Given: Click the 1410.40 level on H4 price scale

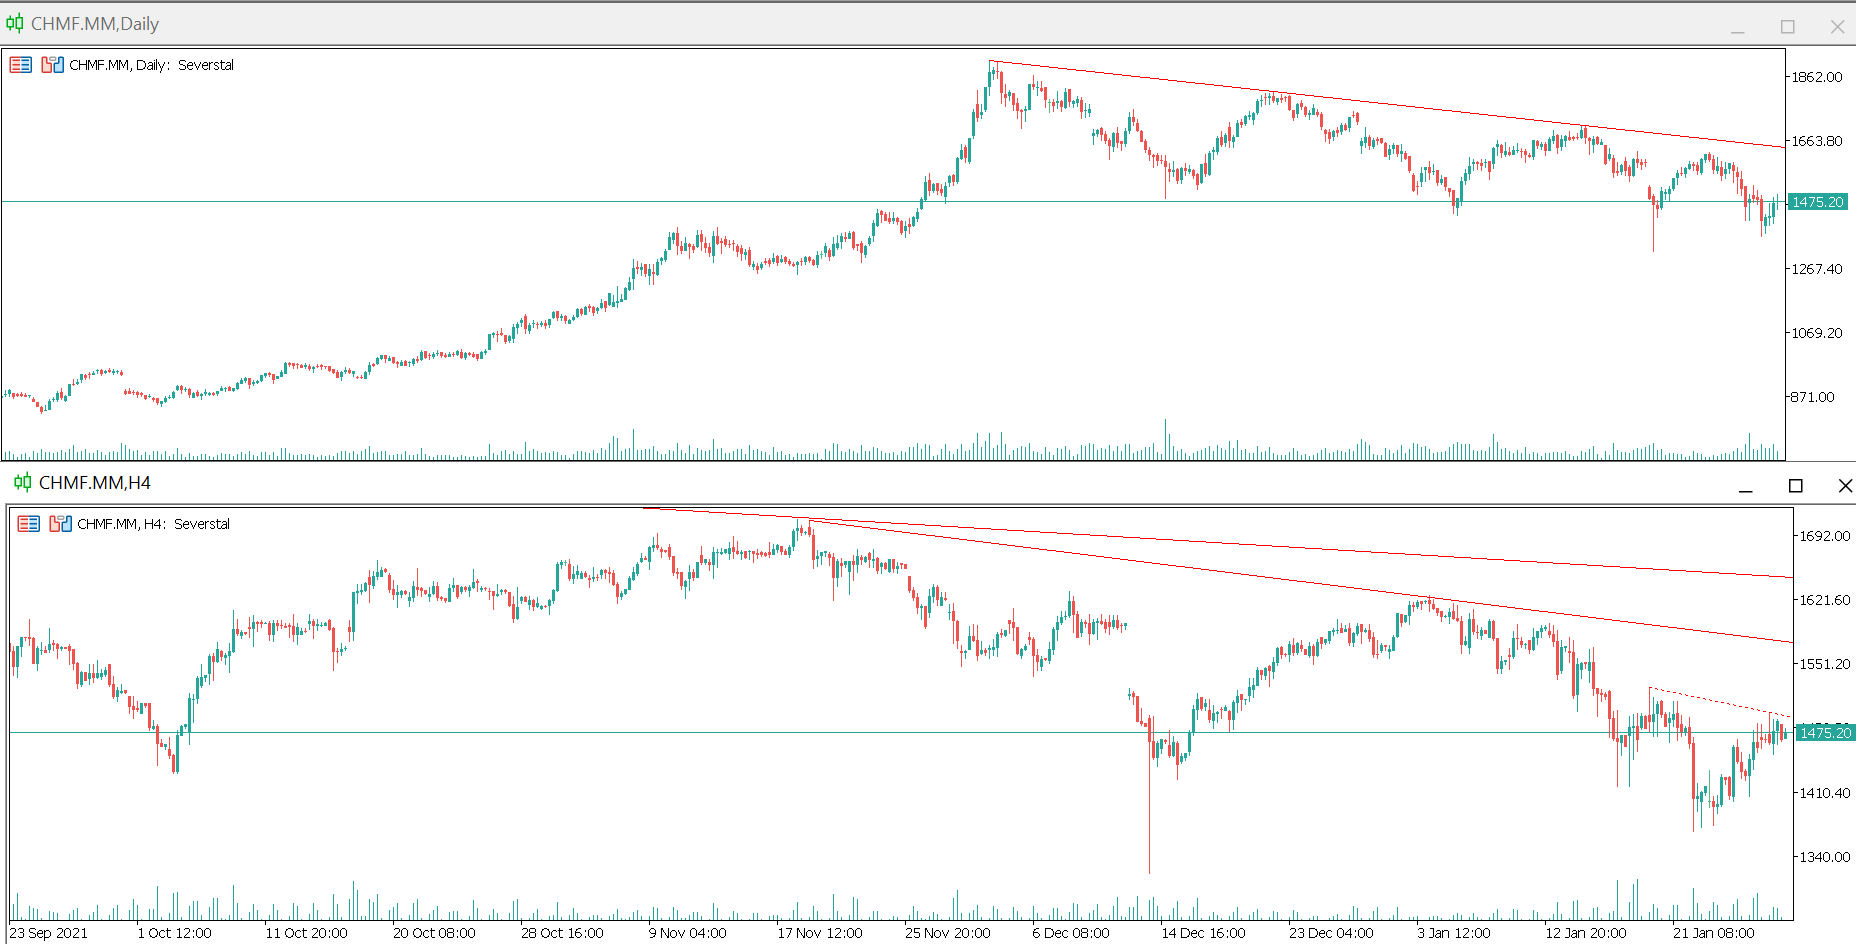Looking at the screenshot, I should [x=1825, y=793].
